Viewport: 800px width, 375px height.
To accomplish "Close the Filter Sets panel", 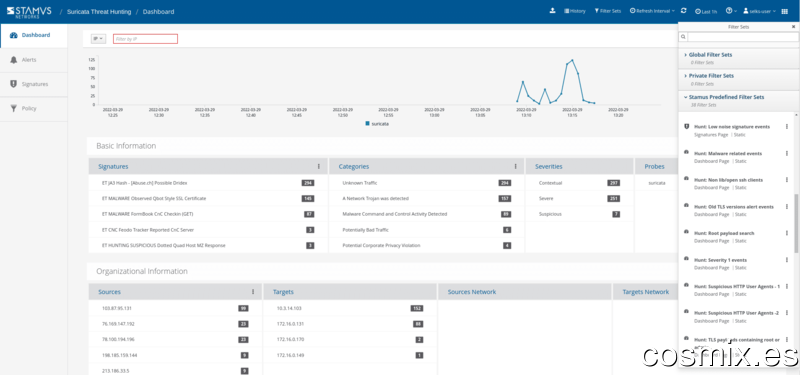I will 793,27.
